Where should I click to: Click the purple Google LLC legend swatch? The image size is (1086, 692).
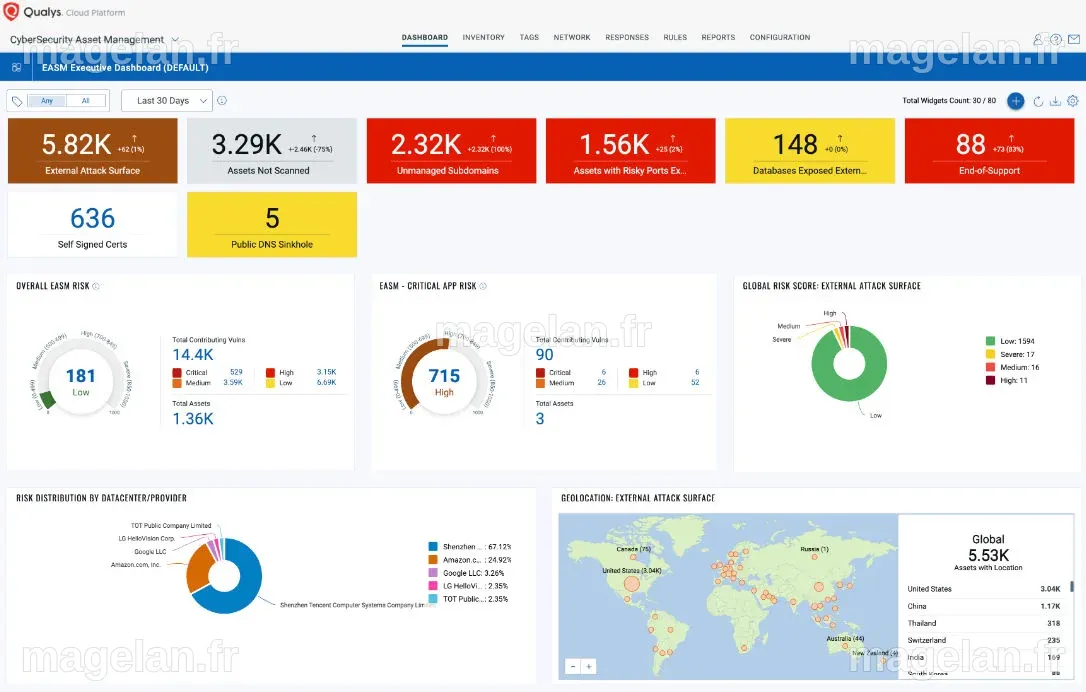(x=433, y=573)
